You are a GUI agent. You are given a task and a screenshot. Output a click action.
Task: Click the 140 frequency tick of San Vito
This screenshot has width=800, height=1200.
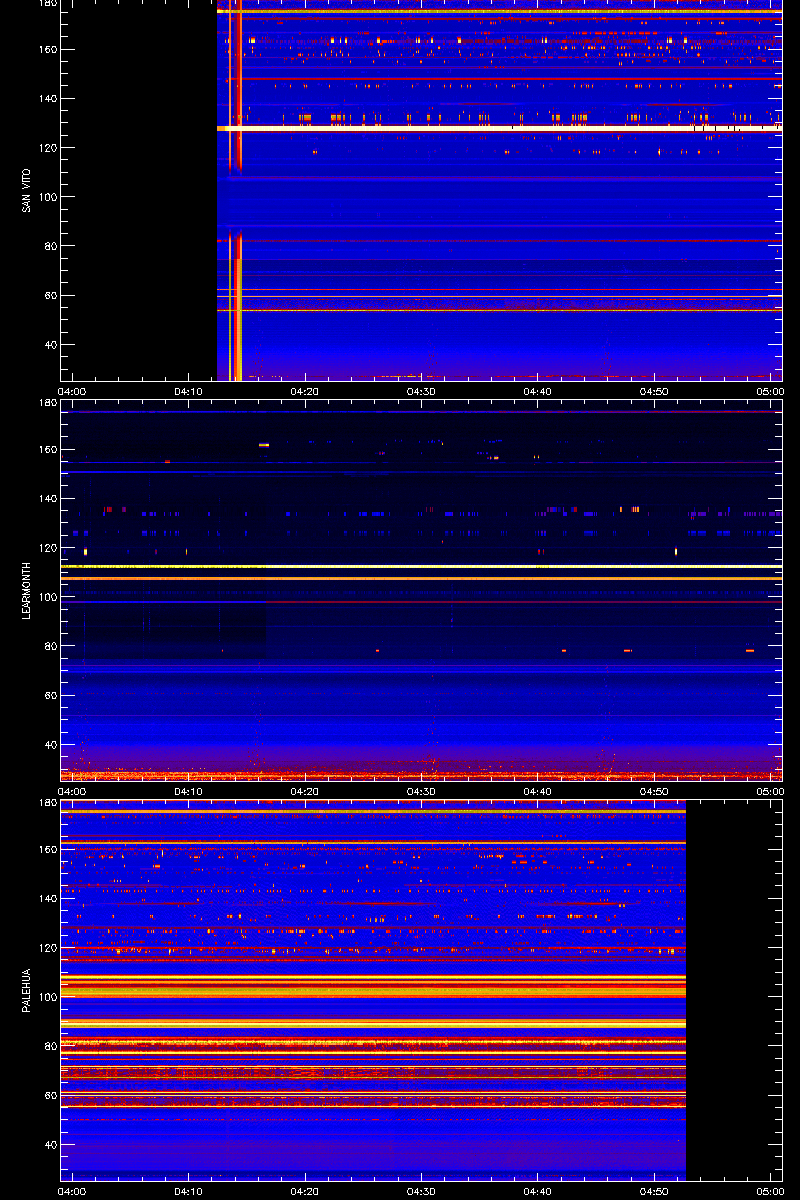47,99
